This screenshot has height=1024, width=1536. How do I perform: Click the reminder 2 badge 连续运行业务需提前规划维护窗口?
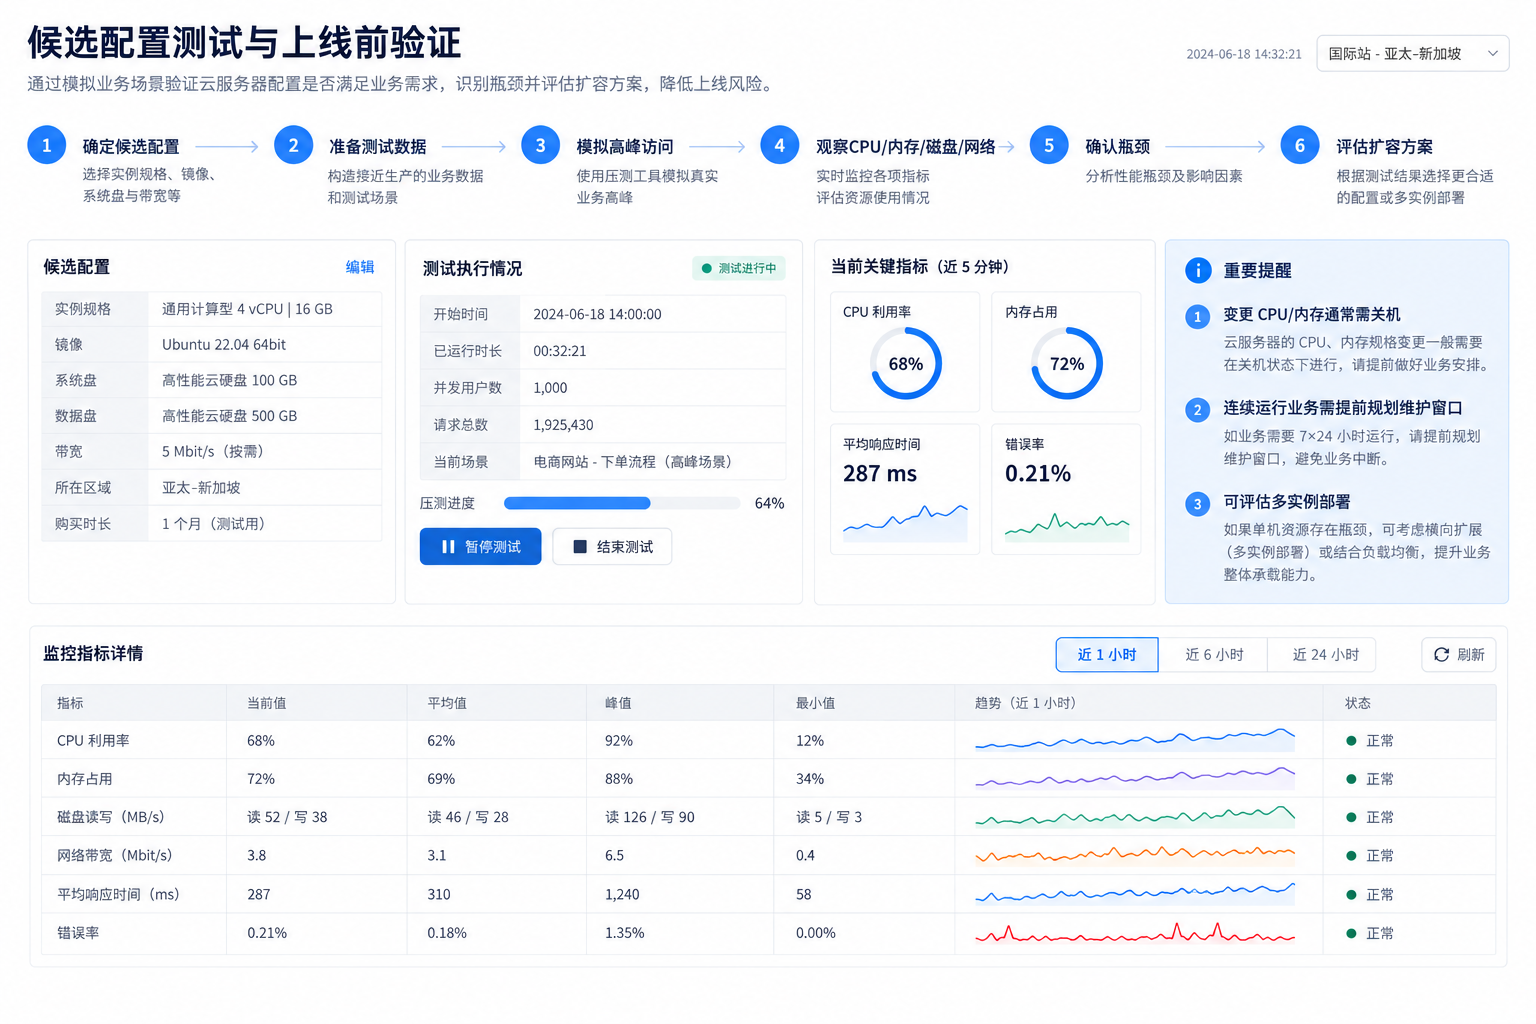coord(1197,410)
